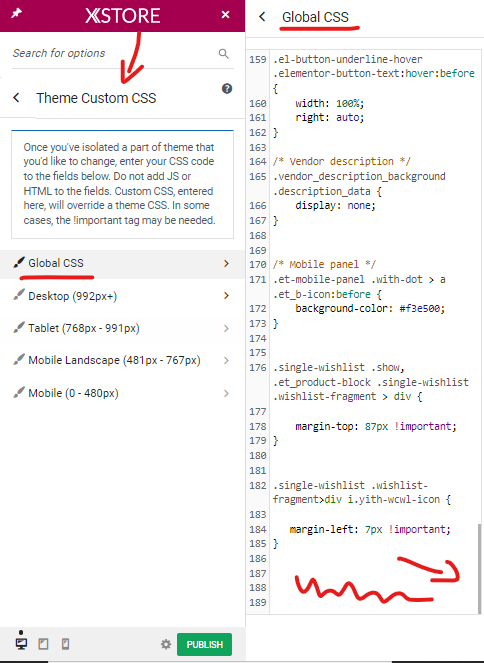The width and height of the screenshot is (484, 663).
Task: Go back from Global CSS editor
Action: 262,17
